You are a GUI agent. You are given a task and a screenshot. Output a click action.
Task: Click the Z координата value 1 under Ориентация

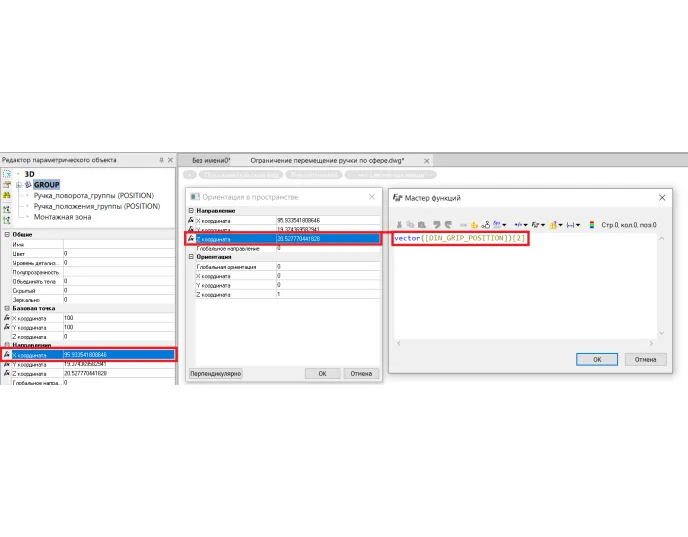[328, 294]
